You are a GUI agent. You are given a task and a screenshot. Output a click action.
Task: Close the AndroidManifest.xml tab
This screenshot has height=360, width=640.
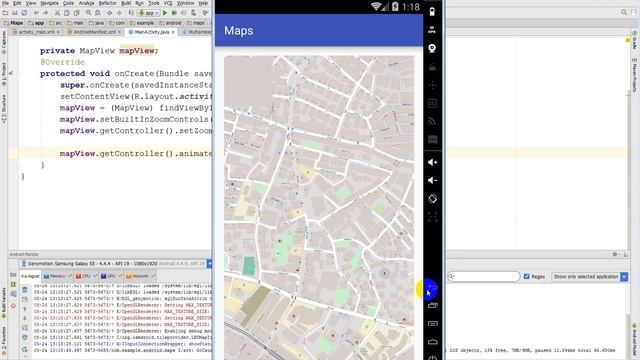click(119, 32)
